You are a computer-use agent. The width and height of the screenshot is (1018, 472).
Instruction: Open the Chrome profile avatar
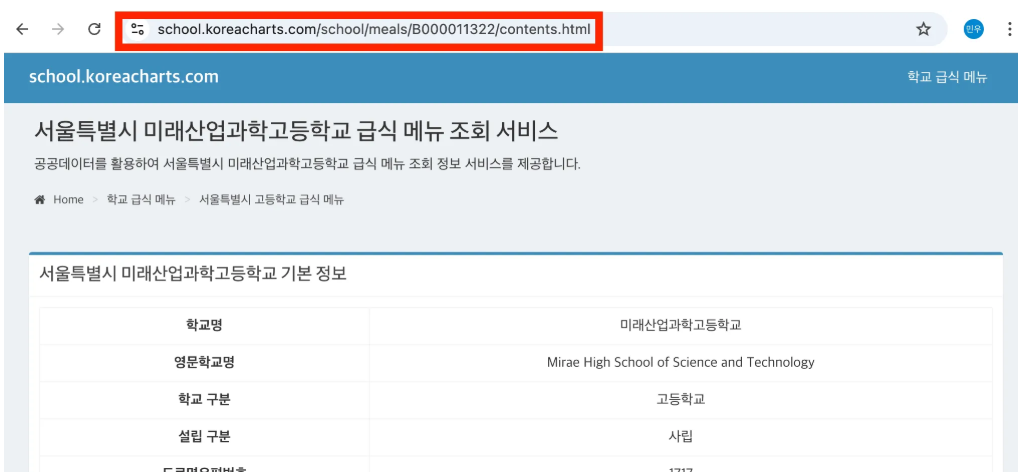click(973, 29)
